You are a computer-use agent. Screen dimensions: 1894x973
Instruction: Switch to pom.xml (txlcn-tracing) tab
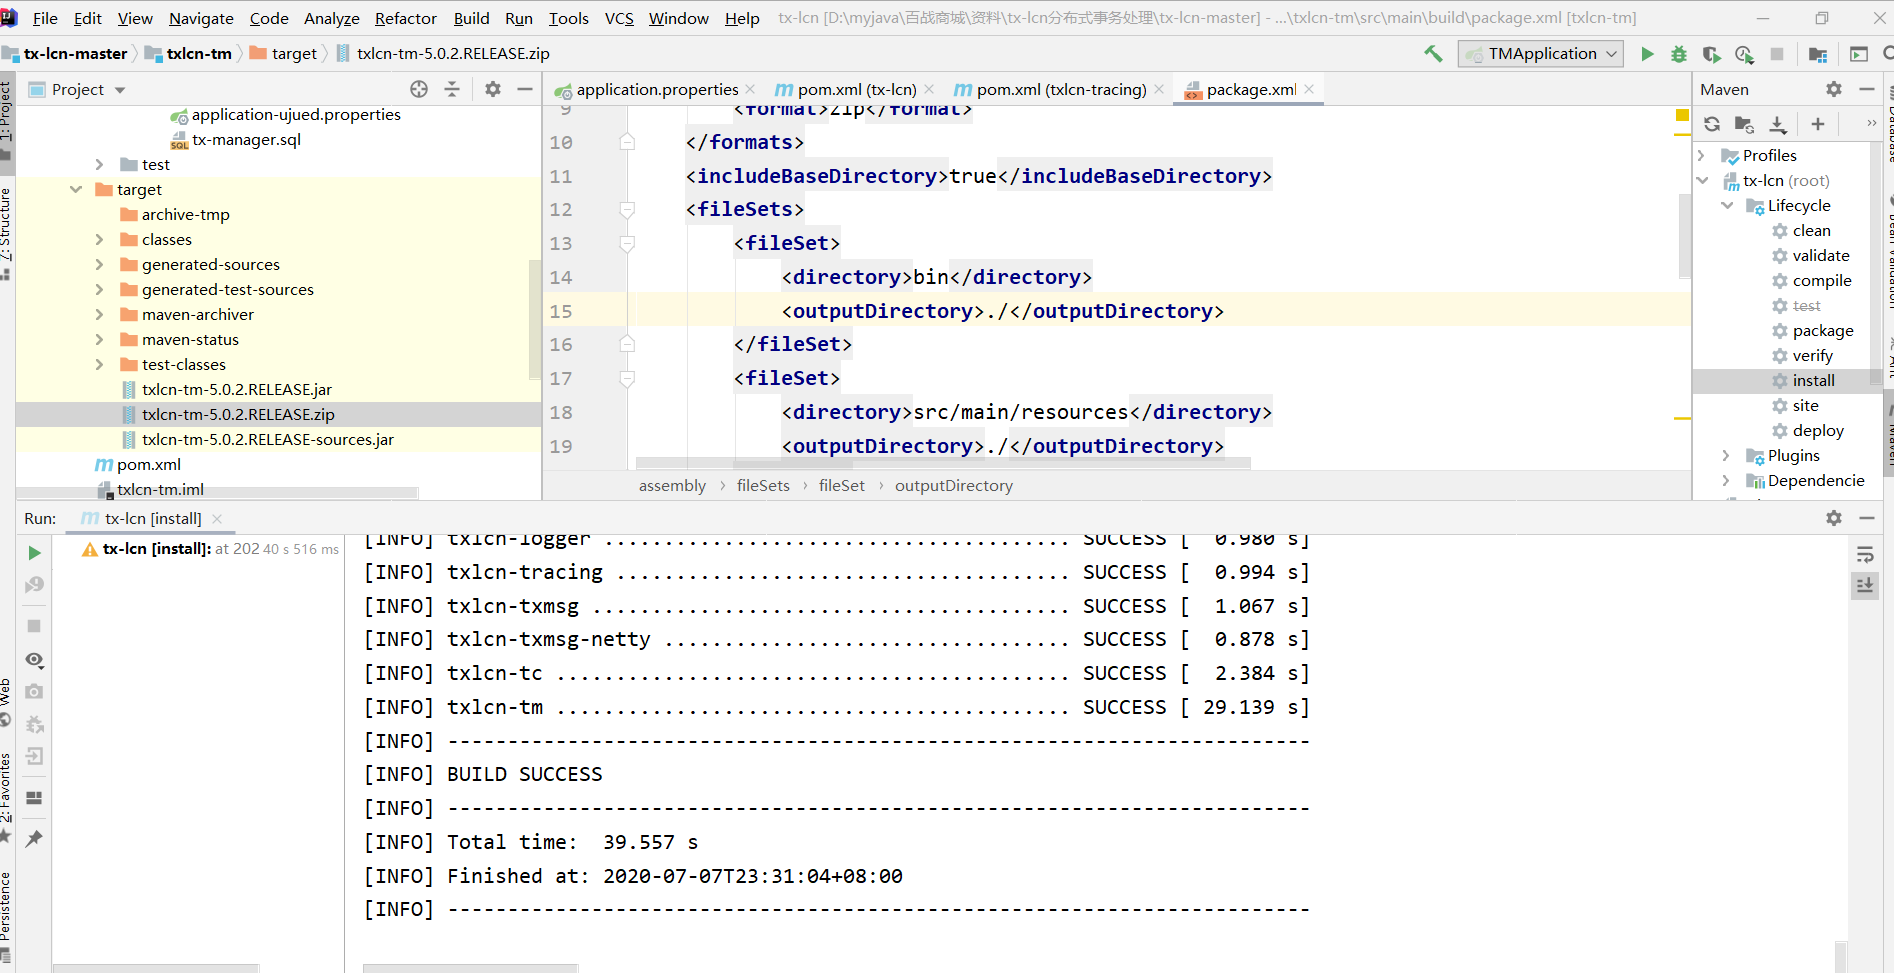1061,89
